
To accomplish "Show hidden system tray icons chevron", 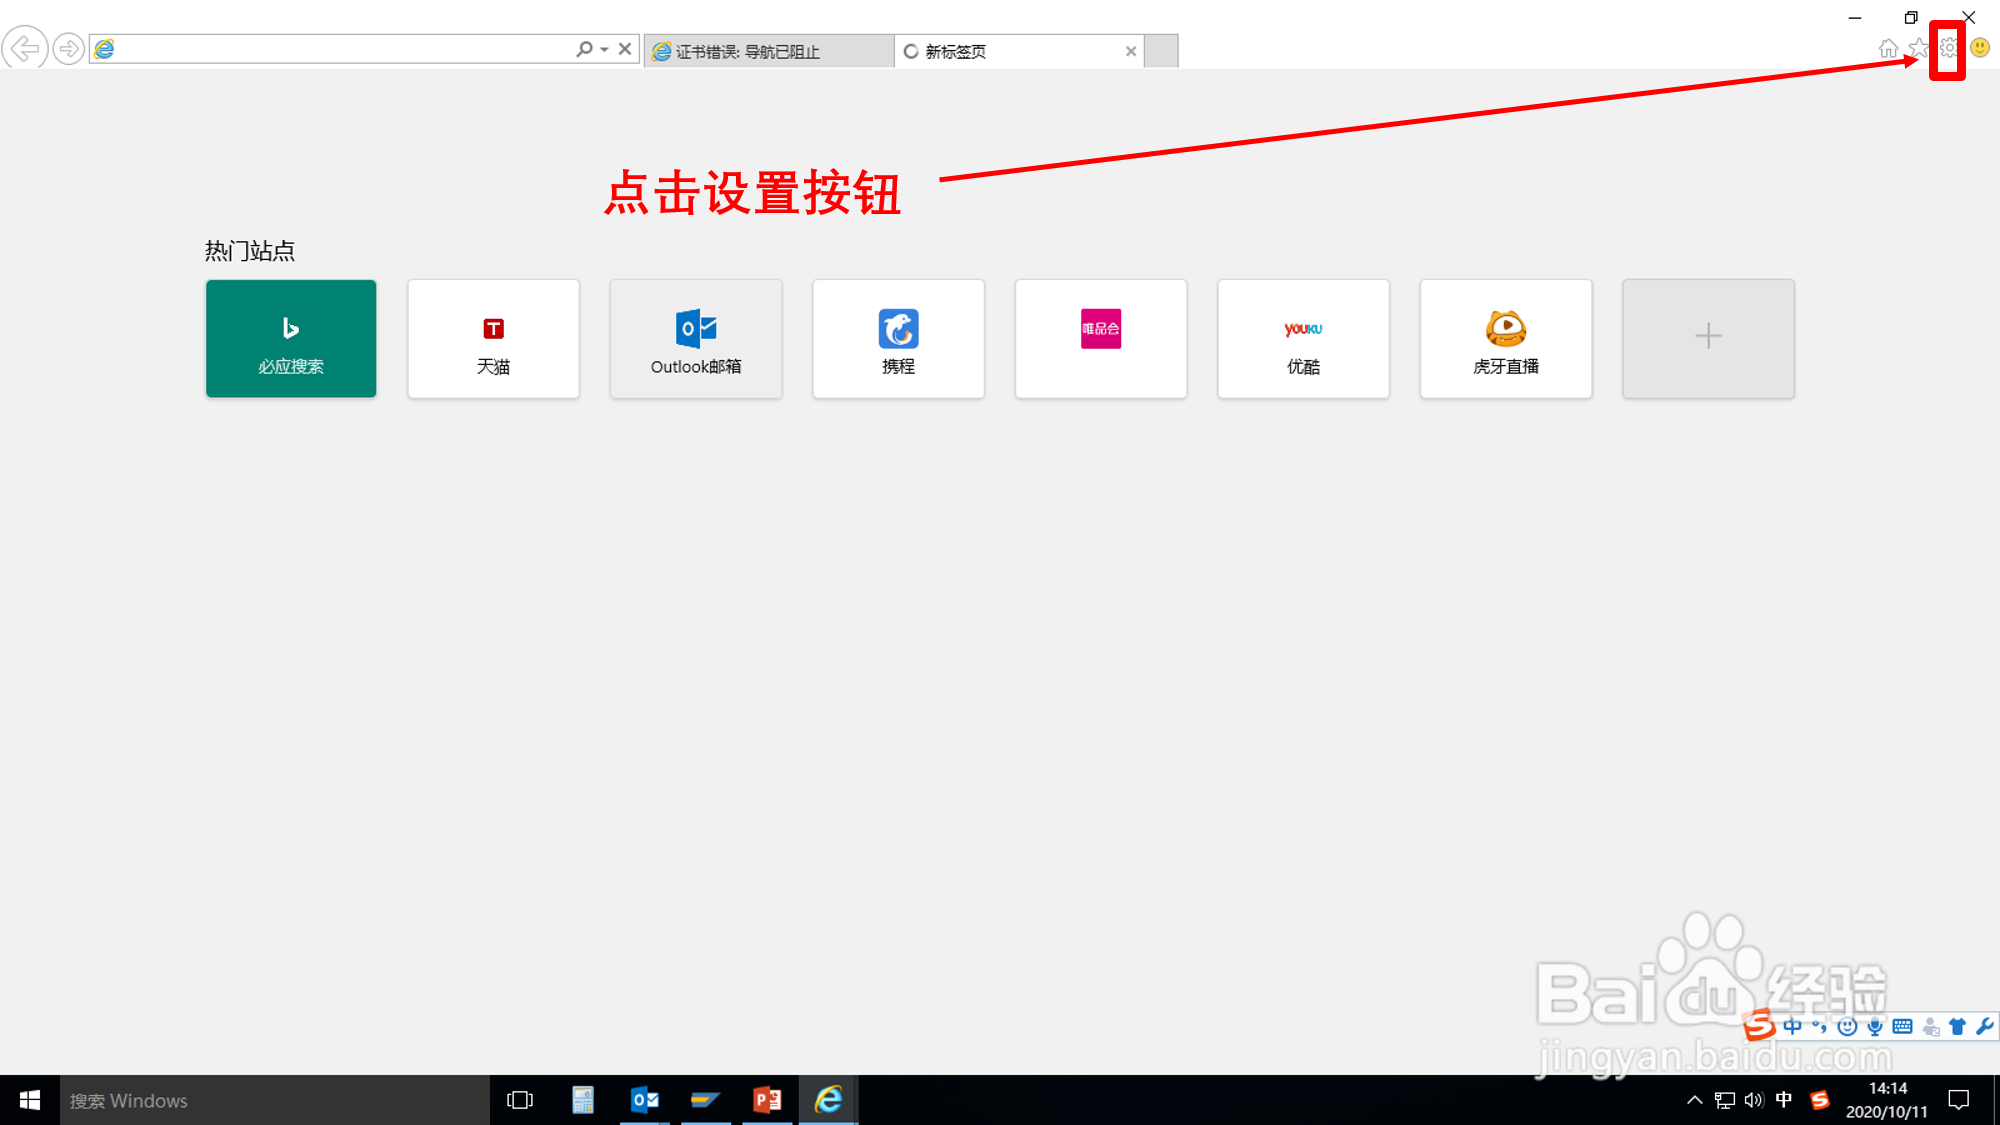I will coord(1694,1100).
